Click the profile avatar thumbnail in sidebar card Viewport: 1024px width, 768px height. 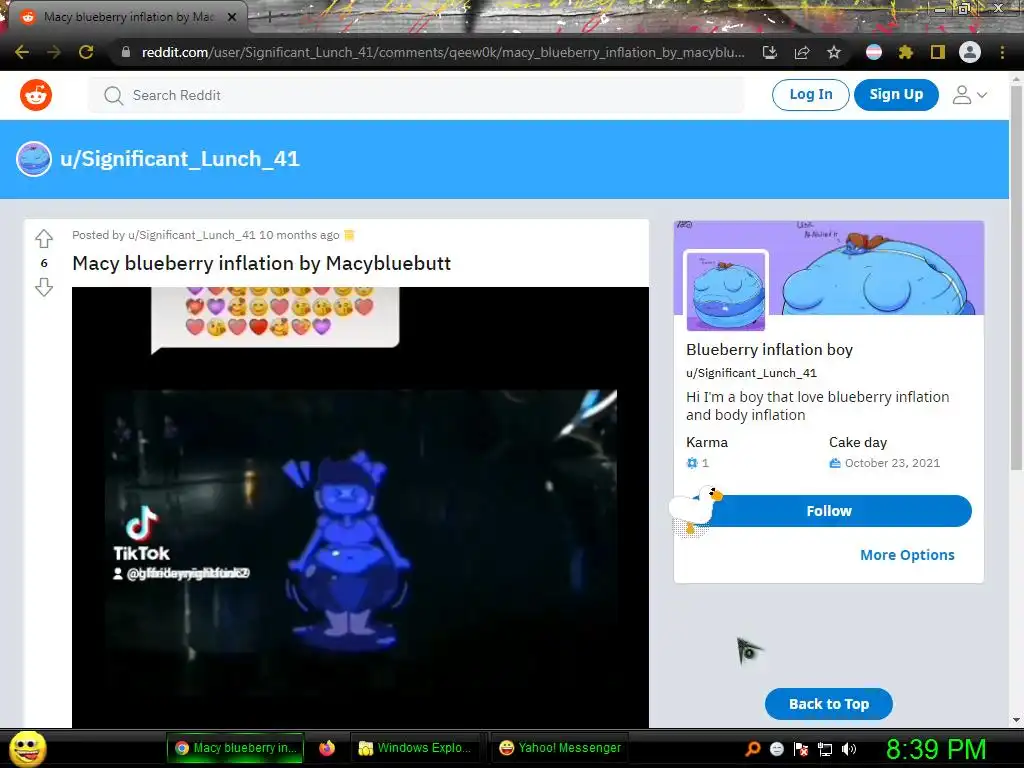click(x=726, y=290)
